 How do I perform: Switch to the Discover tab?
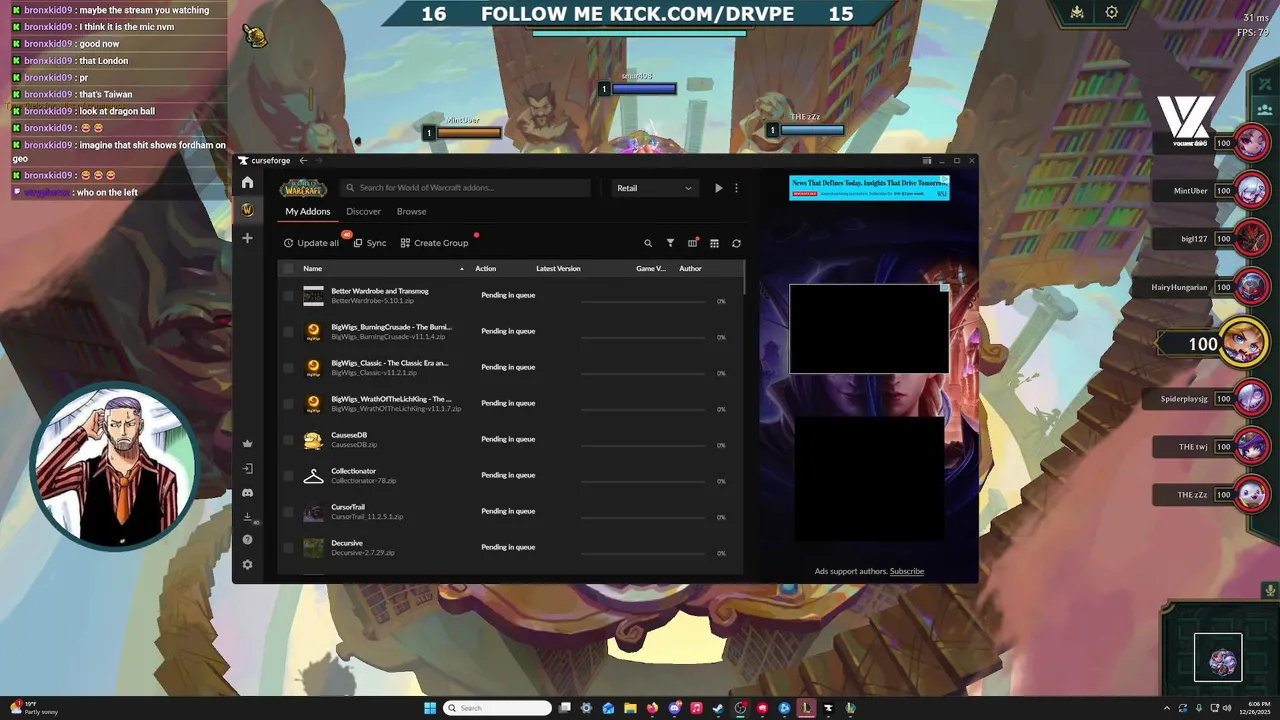364,212
